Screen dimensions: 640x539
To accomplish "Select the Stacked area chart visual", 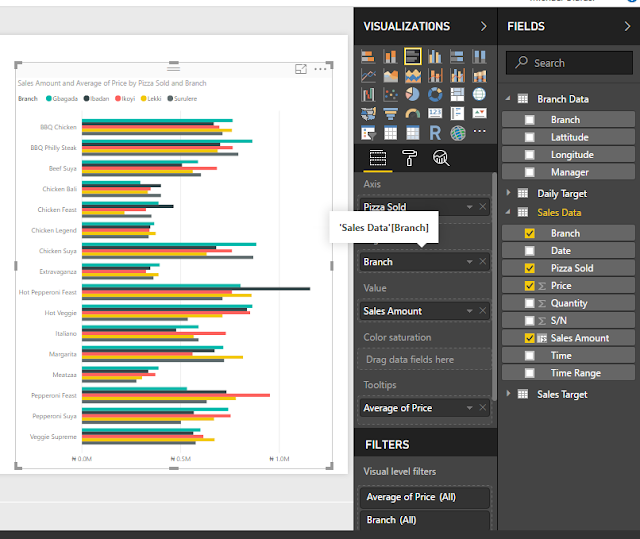I will pyautogui.click(x=413, y=75).
